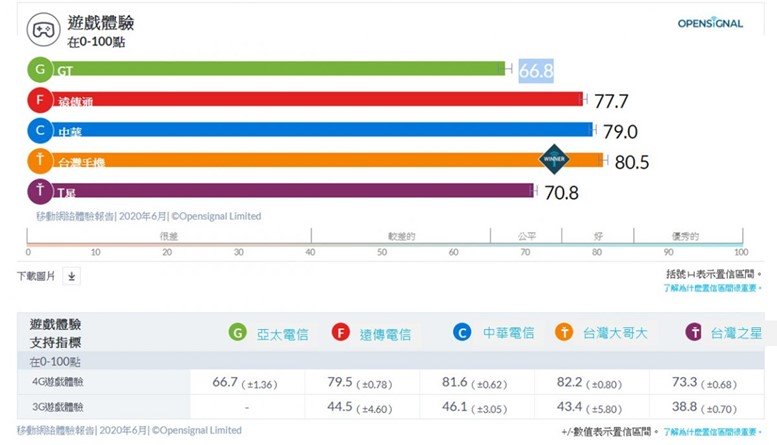
Task: Click the game controller icon beside 遊戲體驗
Action: point(43,30)
